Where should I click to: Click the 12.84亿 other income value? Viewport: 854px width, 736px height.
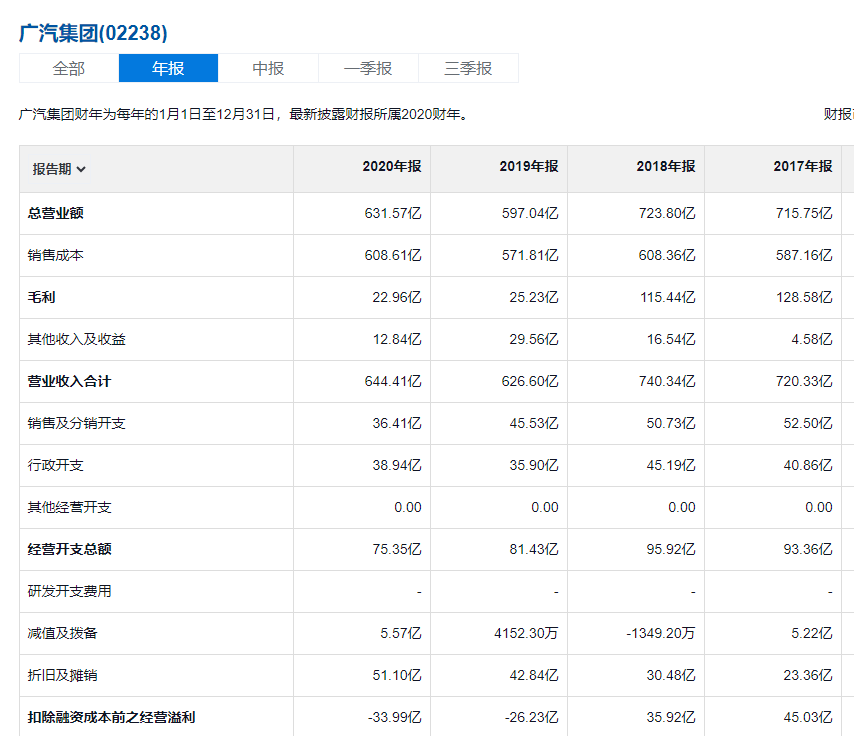397,339
